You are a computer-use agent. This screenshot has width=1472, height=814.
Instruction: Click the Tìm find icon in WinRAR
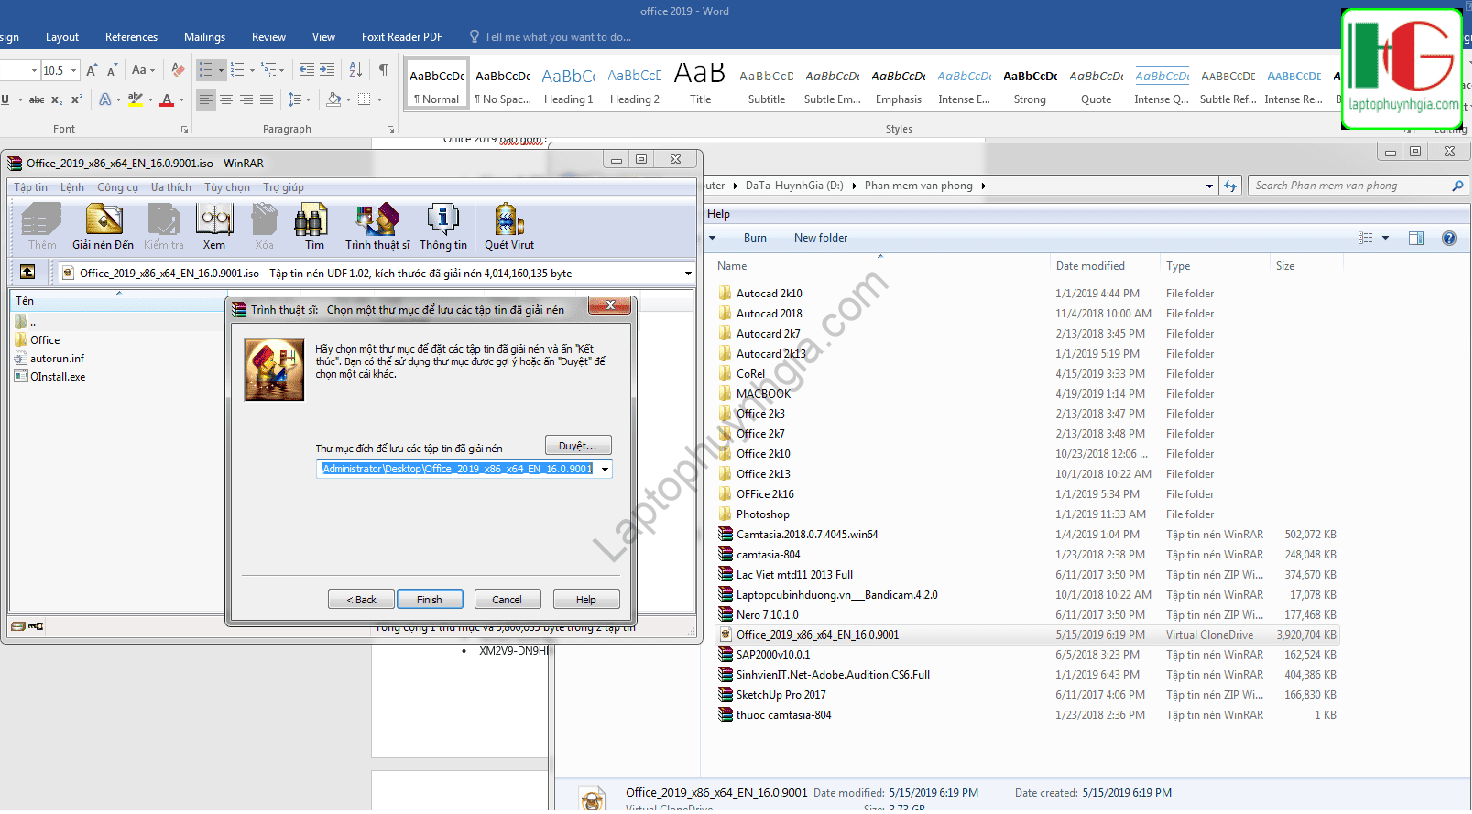coord(314,227)
